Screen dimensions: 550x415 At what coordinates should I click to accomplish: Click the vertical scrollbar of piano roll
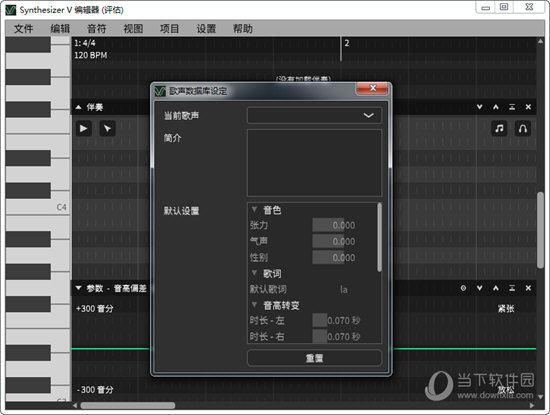(541, 230)
